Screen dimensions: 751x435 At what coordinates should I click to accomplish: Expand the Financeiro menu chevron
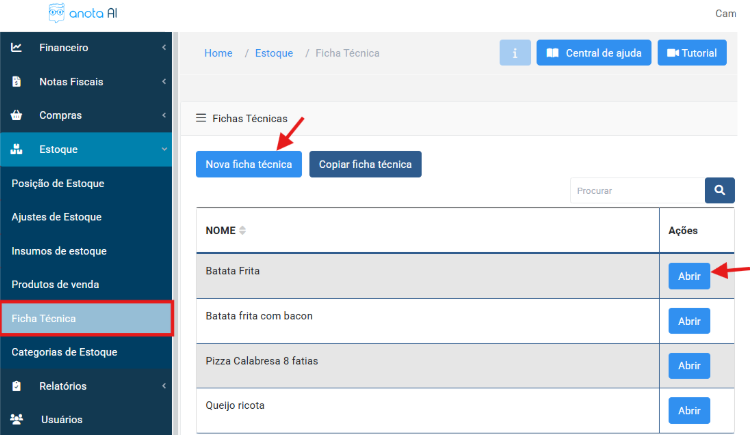click(x=164, y=48)
